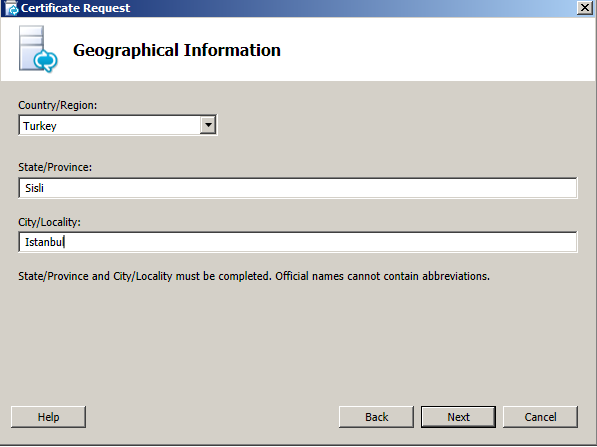Cancel the certificate request wizard
The height and width of the screenshot is (447, 597).
click(x=540, y=417)
